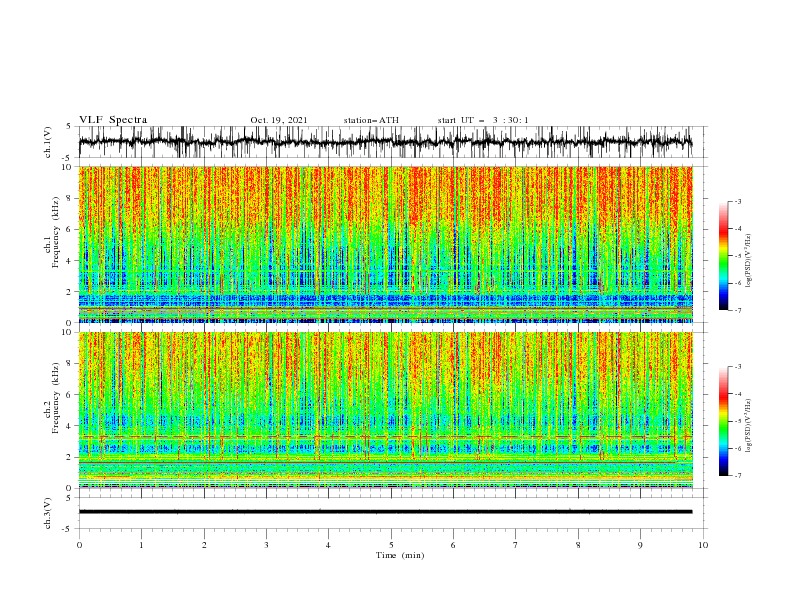Click the "-7" tick on ch.2 colorbar
The image size is (792, 612).
coord(738,476)
